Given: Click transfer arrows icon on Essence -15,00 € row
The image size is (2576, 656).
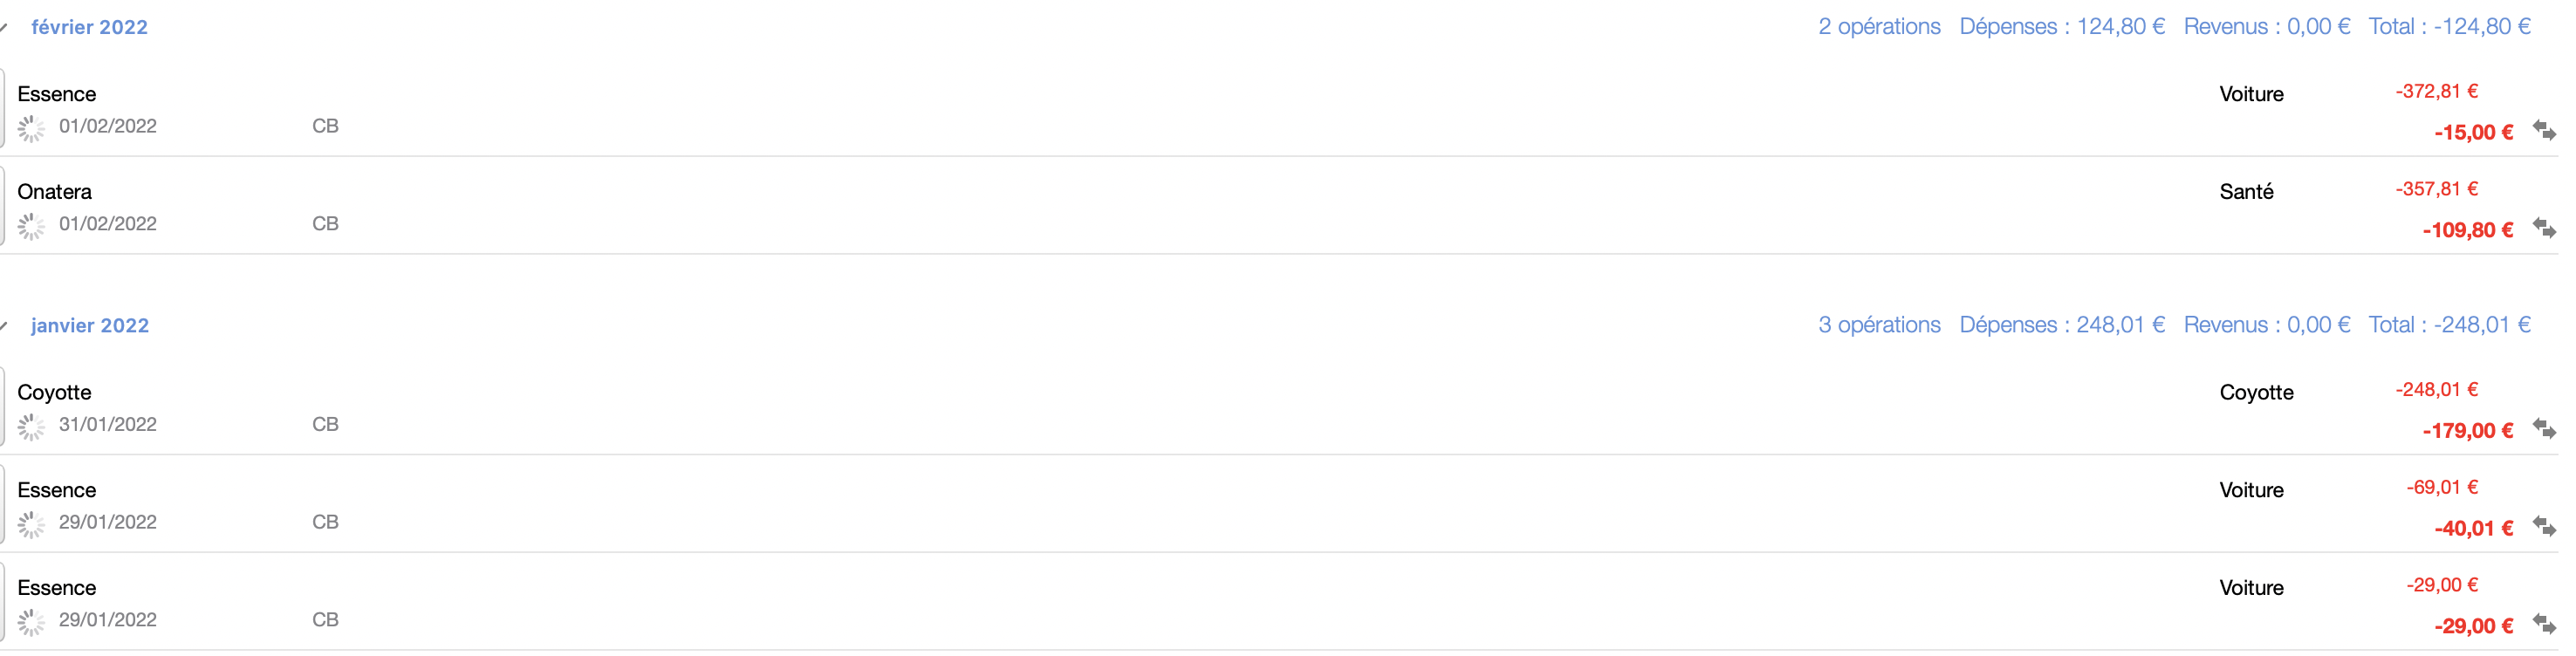Looking at the screenshot, I should (2544, 130).
